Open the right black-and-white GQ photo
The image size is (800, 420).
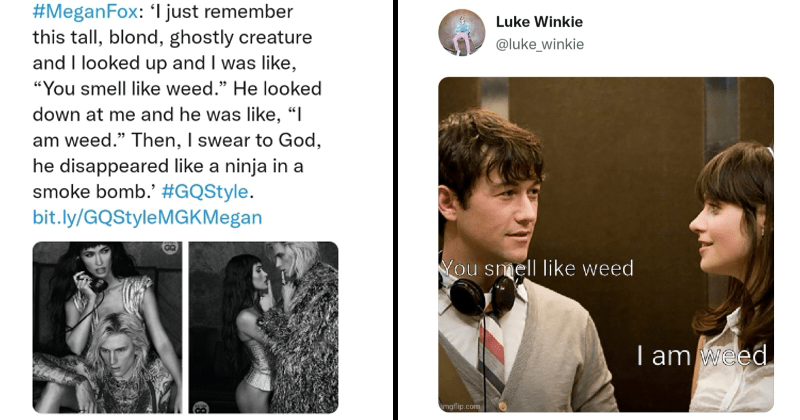[263, 327]
